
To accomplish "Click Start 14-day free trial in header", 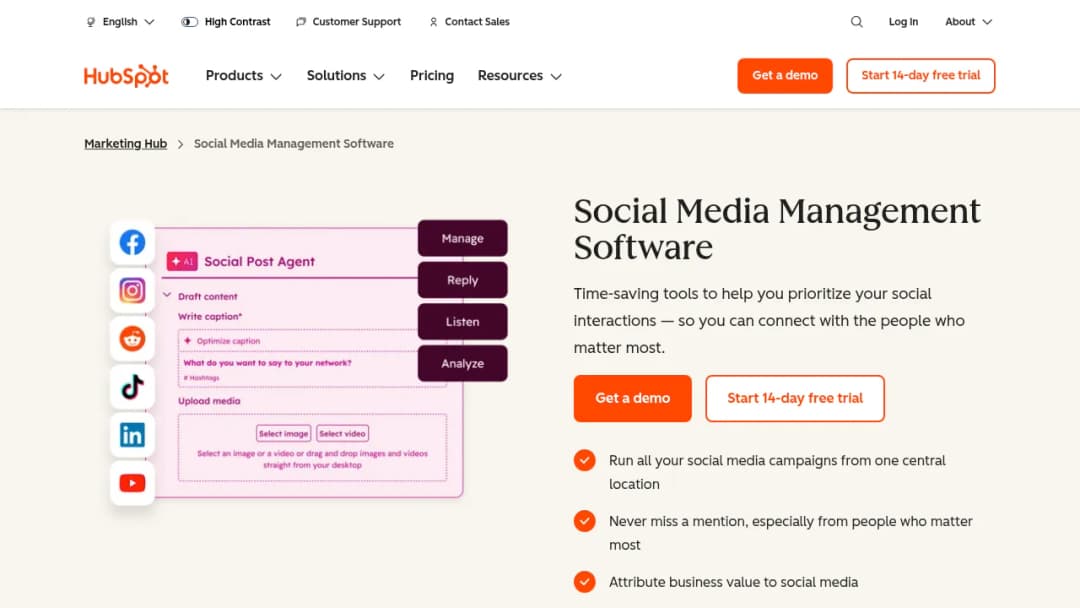I will coord(920,76).
